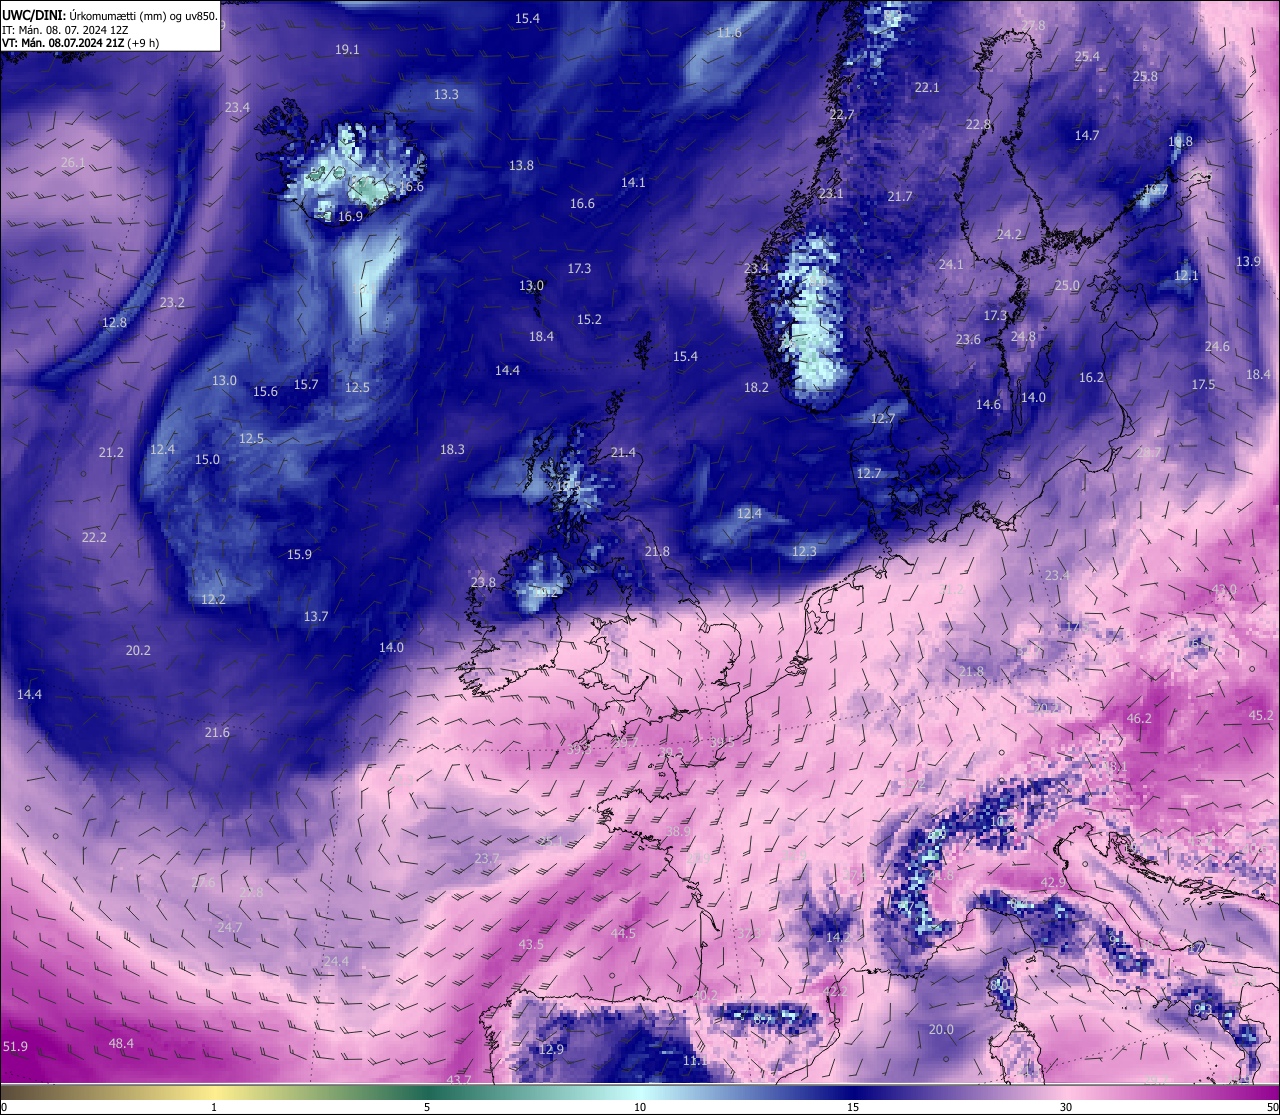Click the 0 label on the color scale
Screen dimensions: 1280x1115
pos(4,1107)
